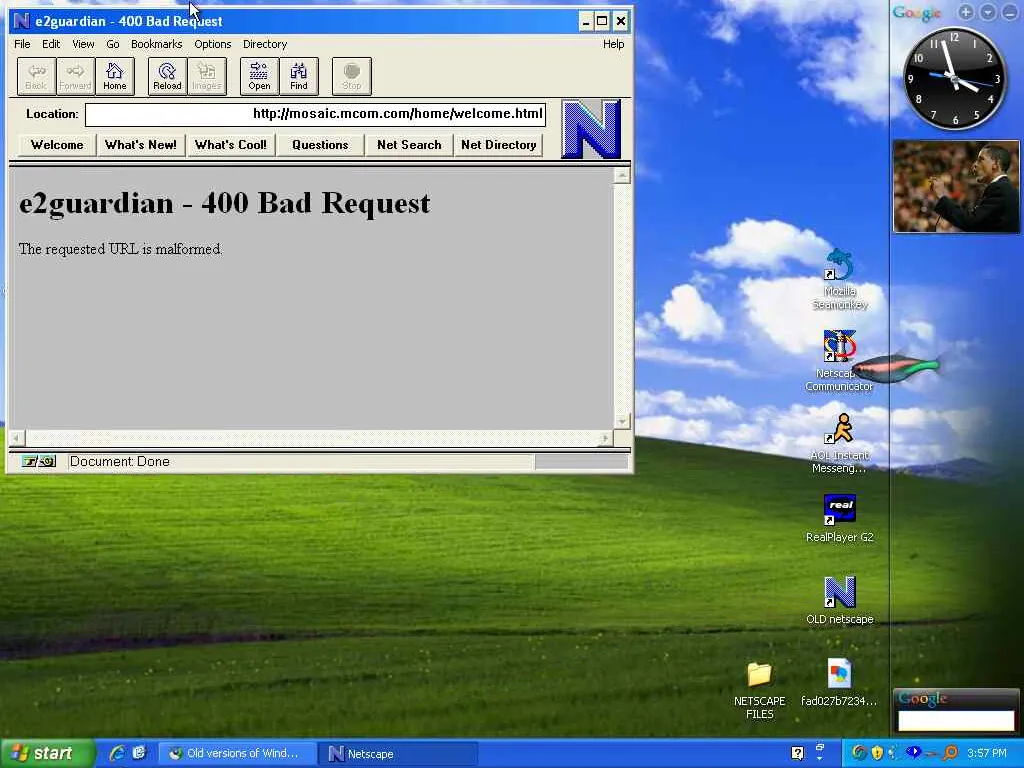The width and height of the screenshot is (1024, 768).
Task: Select fad027b7234 file on desktop
Action: 839,683
